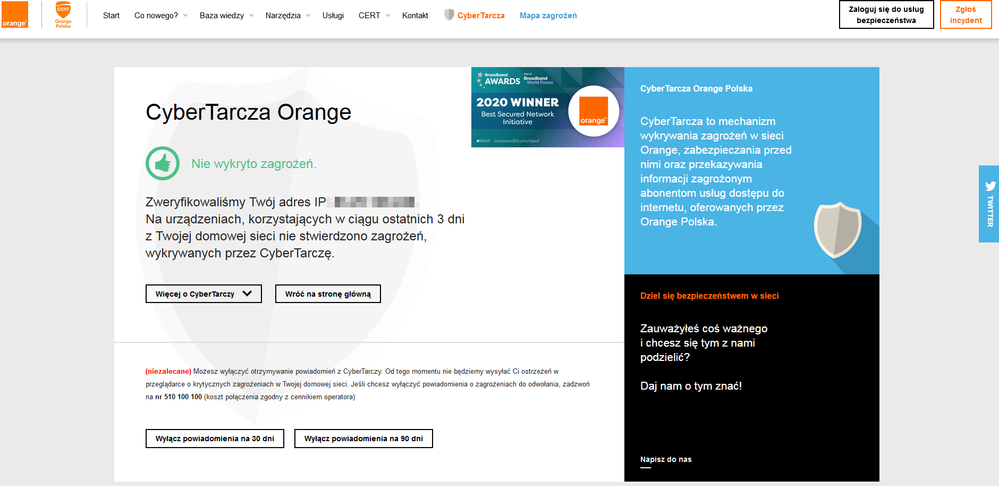Expand Więcej o CyberTarczy section
The width and height of the screenshot is (999, 486).
click(x=203, y=294)
